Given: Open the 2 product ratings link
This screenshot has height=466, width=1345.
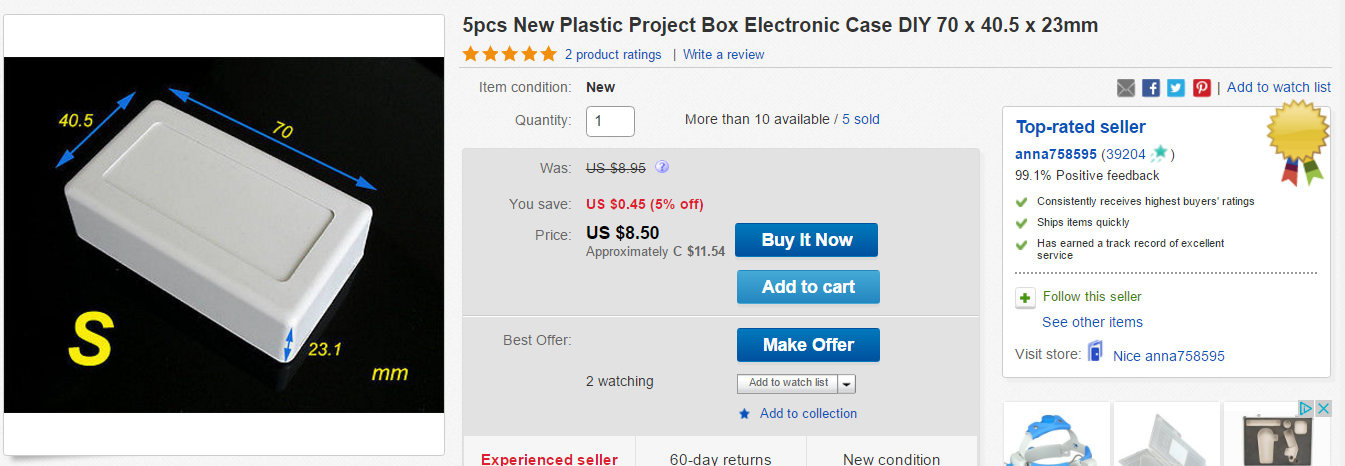Looking at the screenshot, I should [613, 55].
